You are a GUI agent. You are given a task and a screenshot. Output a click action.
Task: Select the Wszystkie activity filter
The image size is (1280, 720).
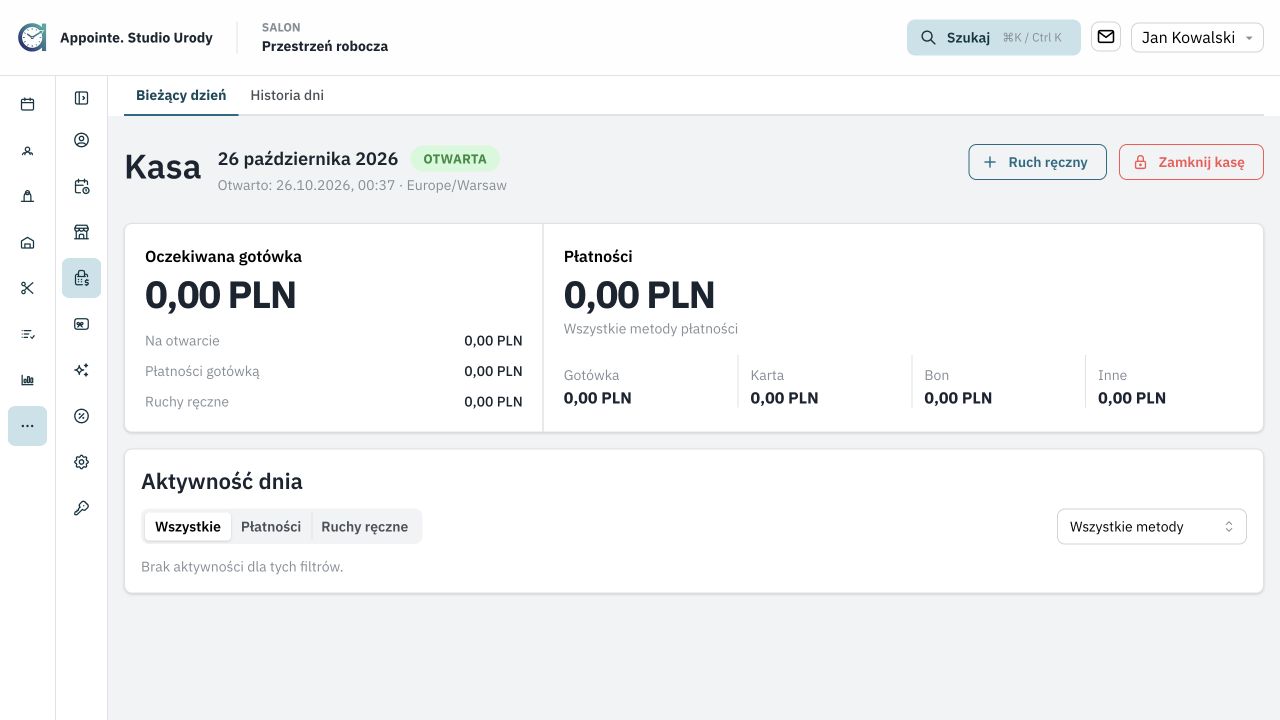pyautogui.click(x=188, y=527)
